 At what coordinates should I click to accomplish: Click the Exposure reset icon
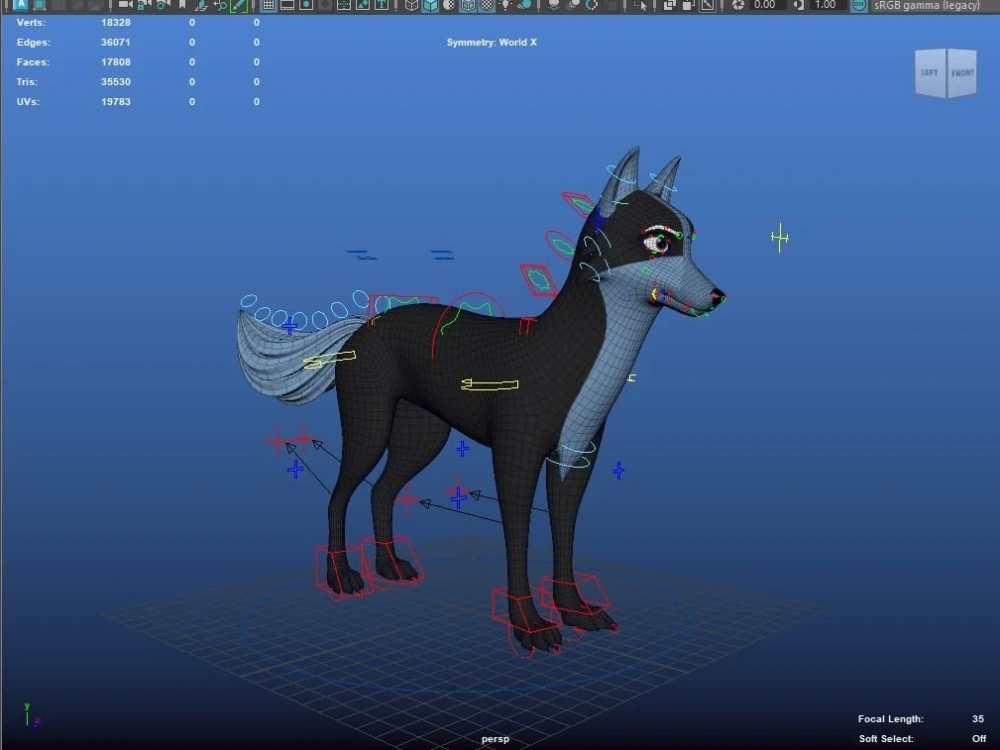pos(737,4)
